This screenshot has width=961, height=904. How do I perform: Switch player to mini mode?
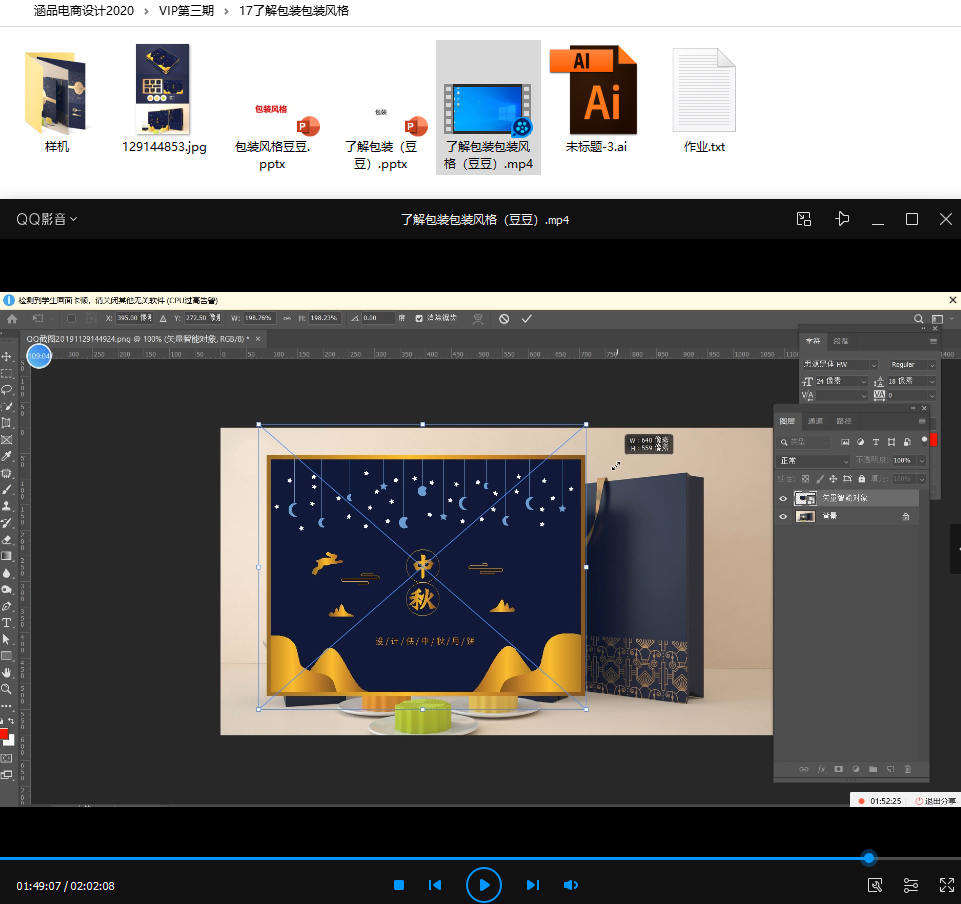804,219
